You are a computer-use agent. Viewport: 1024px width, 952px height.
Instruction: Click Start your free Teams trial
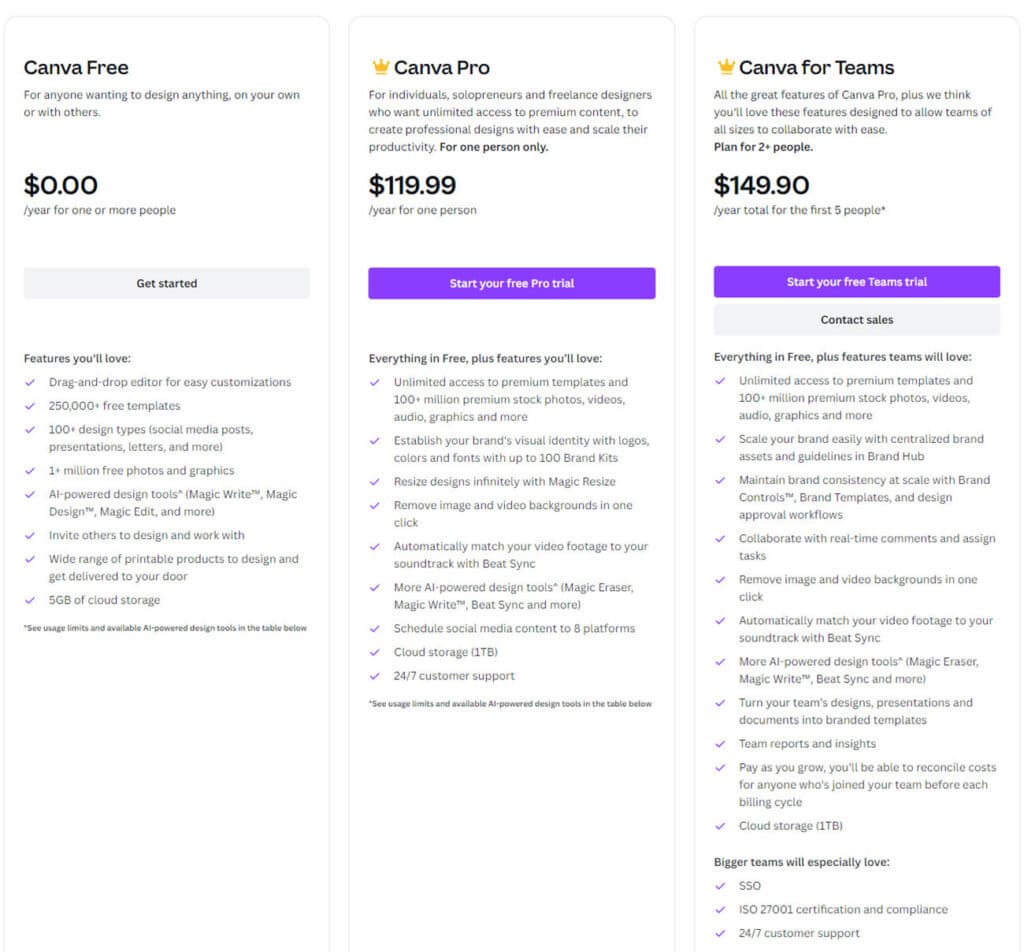pos(856,282)
